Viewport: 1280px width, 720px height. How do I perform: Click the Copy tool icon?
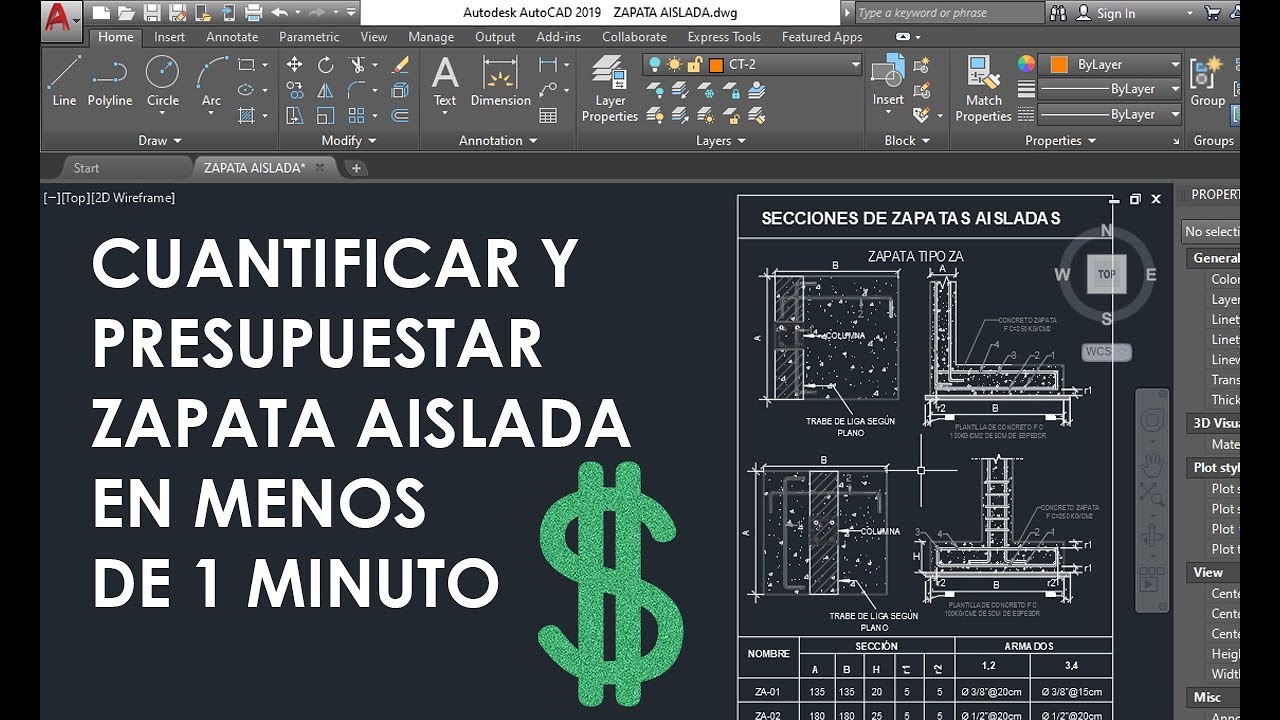pyautogui.click(x=294, y=90)
